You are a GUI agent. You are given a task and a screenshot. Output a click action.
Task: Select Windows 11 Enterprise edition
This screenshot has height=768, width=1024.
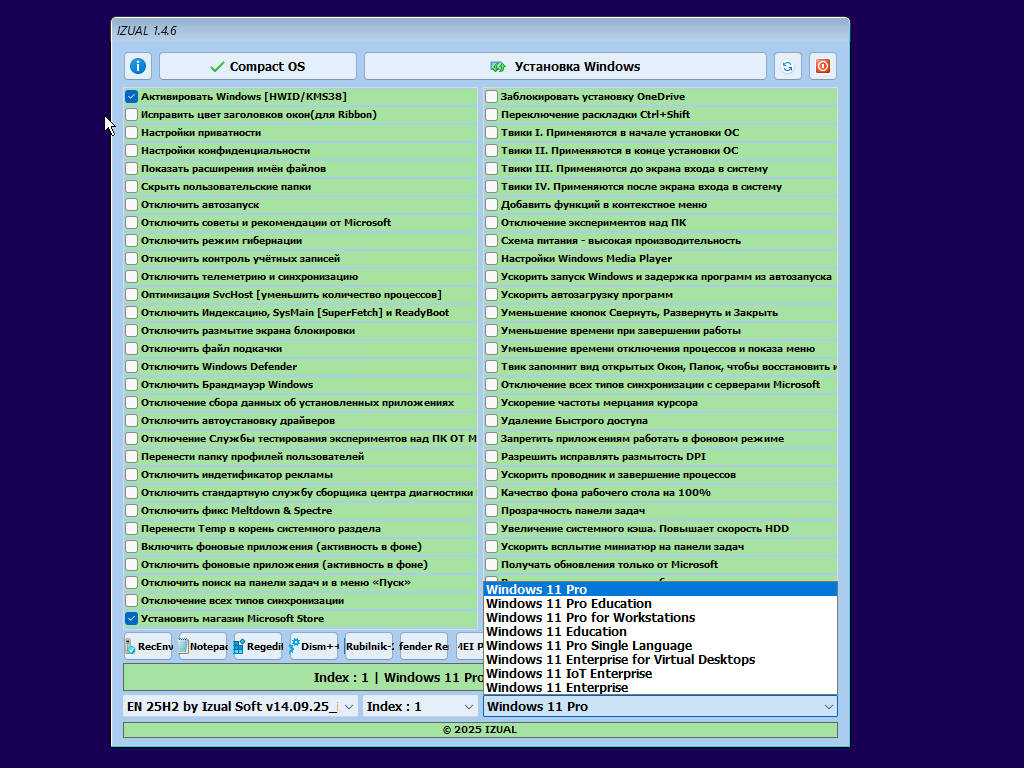[660, 688]
